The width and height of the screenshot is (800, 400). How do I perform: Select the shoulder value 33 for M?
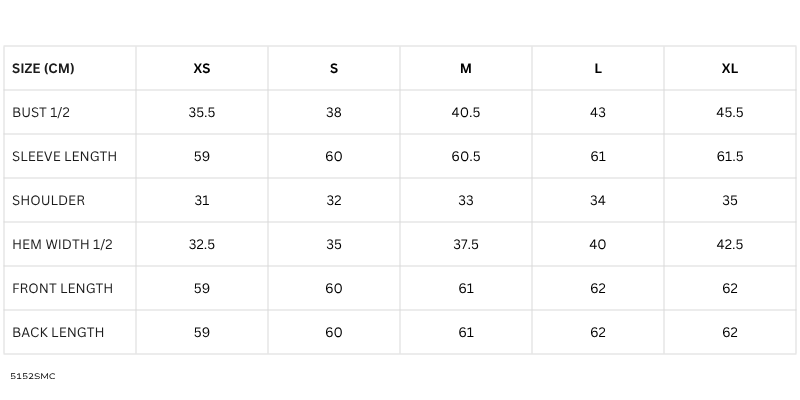(x=466, y=201)
